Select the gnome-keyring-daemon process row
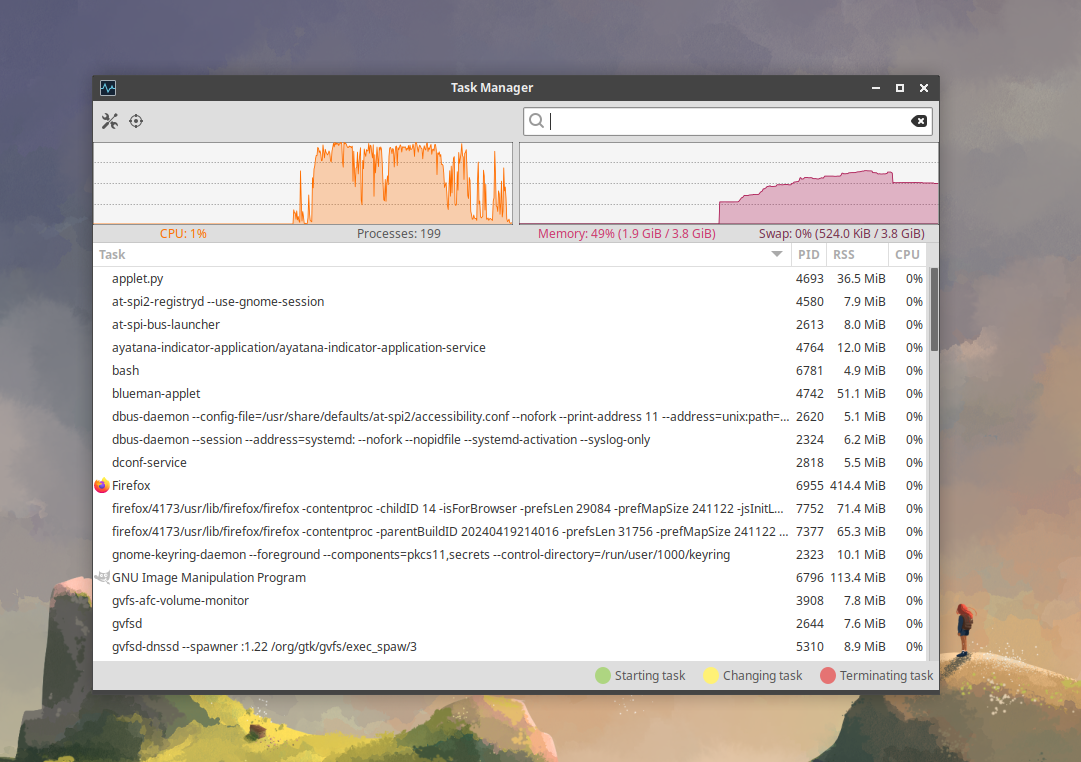This screenshot has width=1081, height=762. (x=511, y=554)
